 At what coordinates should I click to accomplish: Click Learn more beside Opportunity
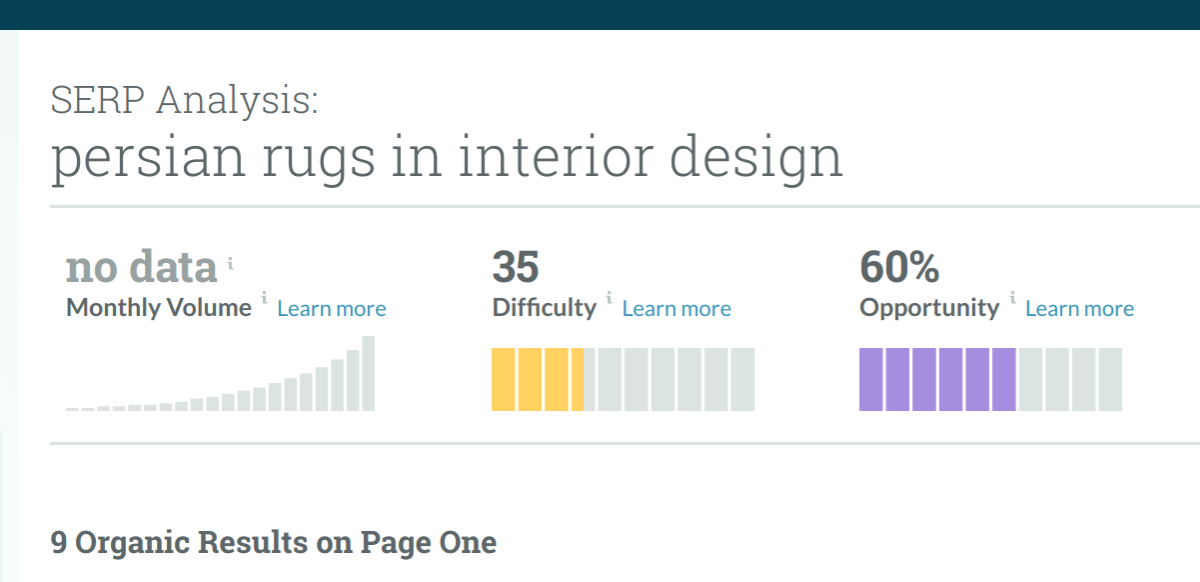click(1079, 309)
